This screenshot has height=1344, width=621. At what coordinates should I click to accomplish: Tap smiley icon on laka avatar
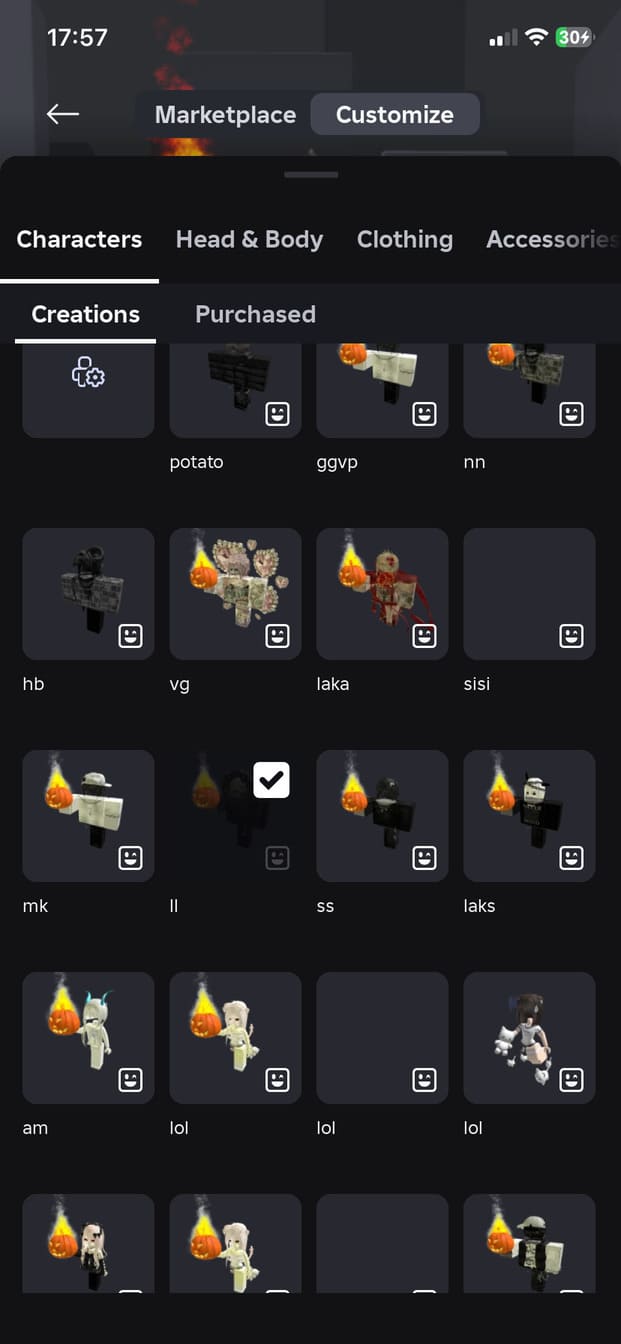click(x=424, y=636)
